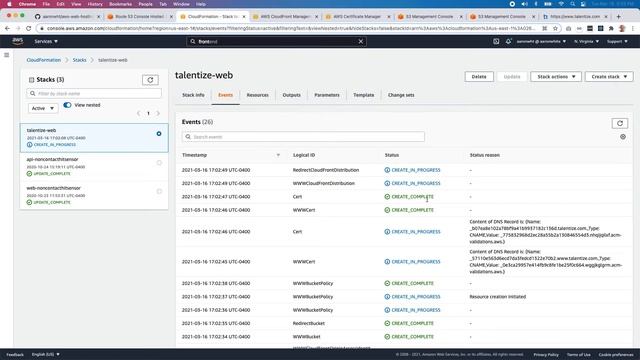Open the Privacy Policy link
This screenshot has width=640, height=360.
(546, 355)
